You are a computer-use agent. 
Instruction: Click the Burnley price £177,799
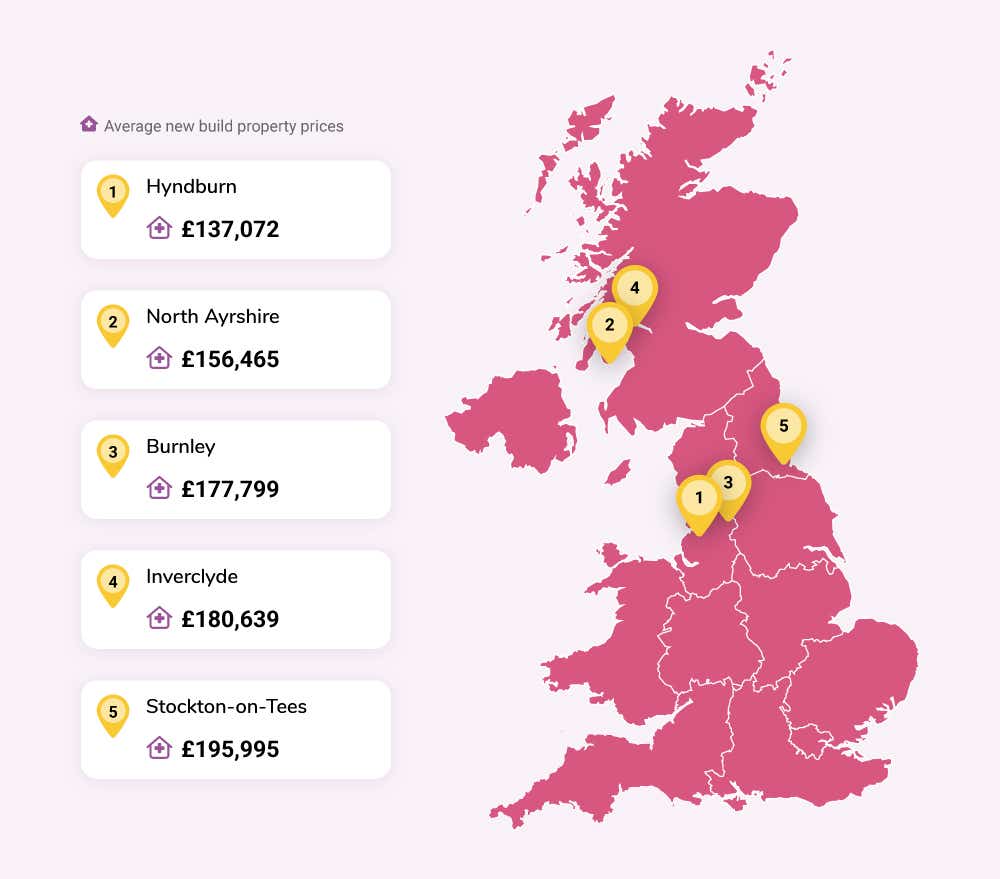click(230, 489)
